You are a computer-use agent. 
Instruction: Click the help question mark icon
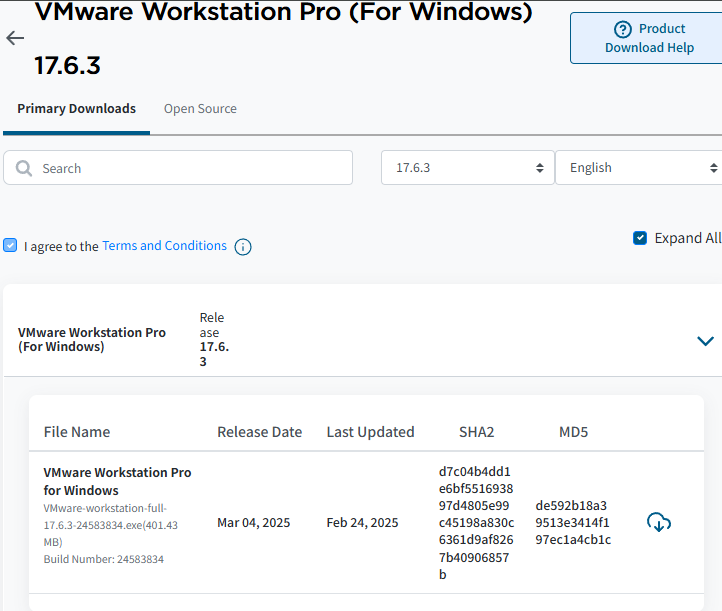623,29
